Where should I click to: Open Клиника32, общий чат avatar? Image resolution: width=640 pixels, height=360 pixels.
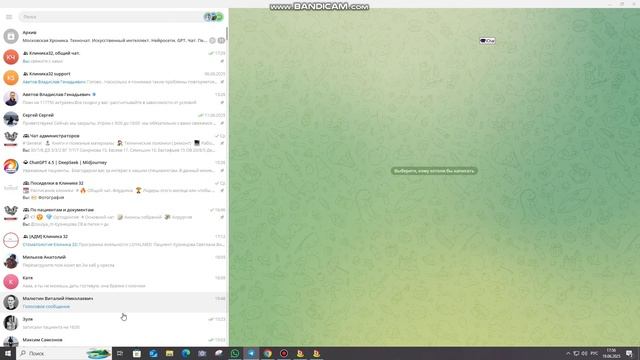click(11, 57)
